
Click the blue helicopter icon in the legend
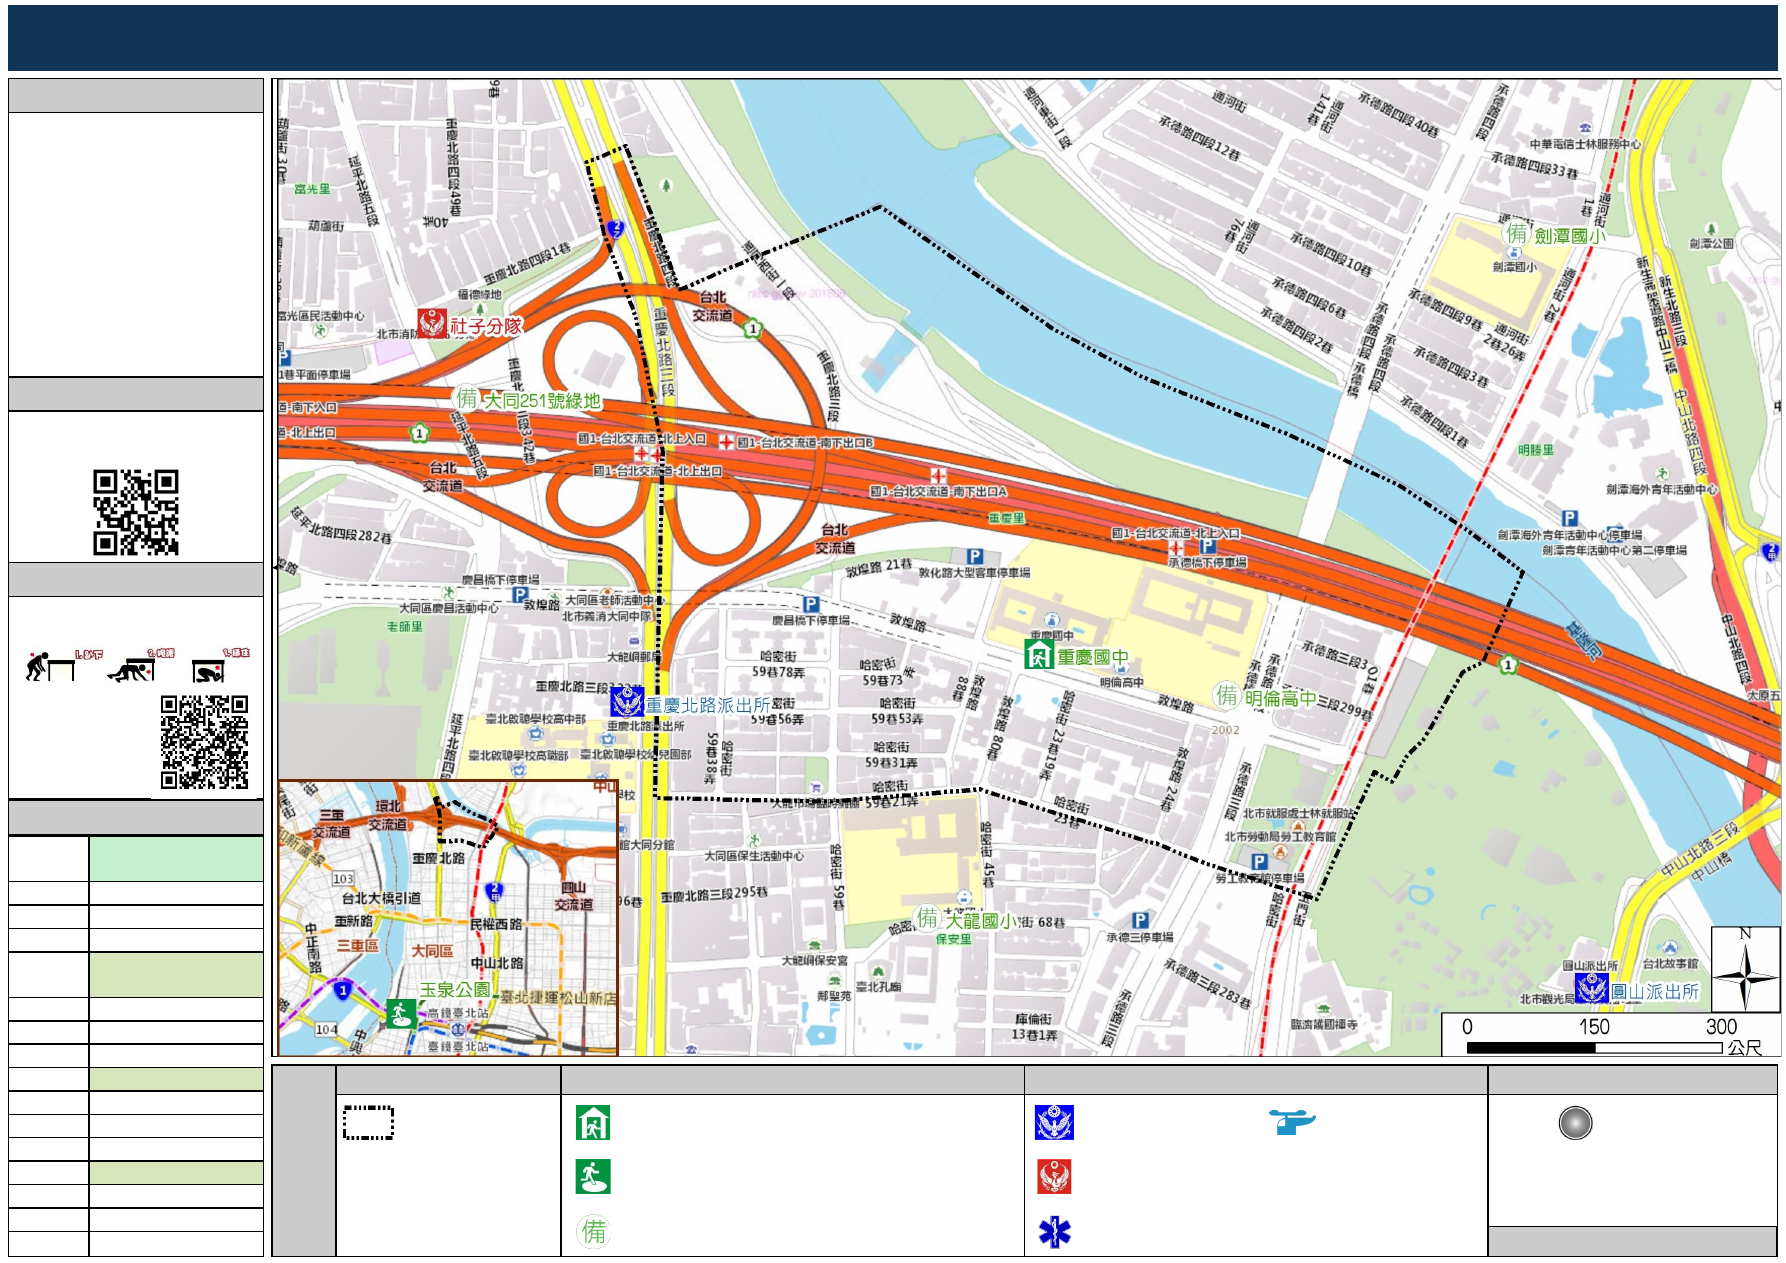(x=1292, y=1122)
